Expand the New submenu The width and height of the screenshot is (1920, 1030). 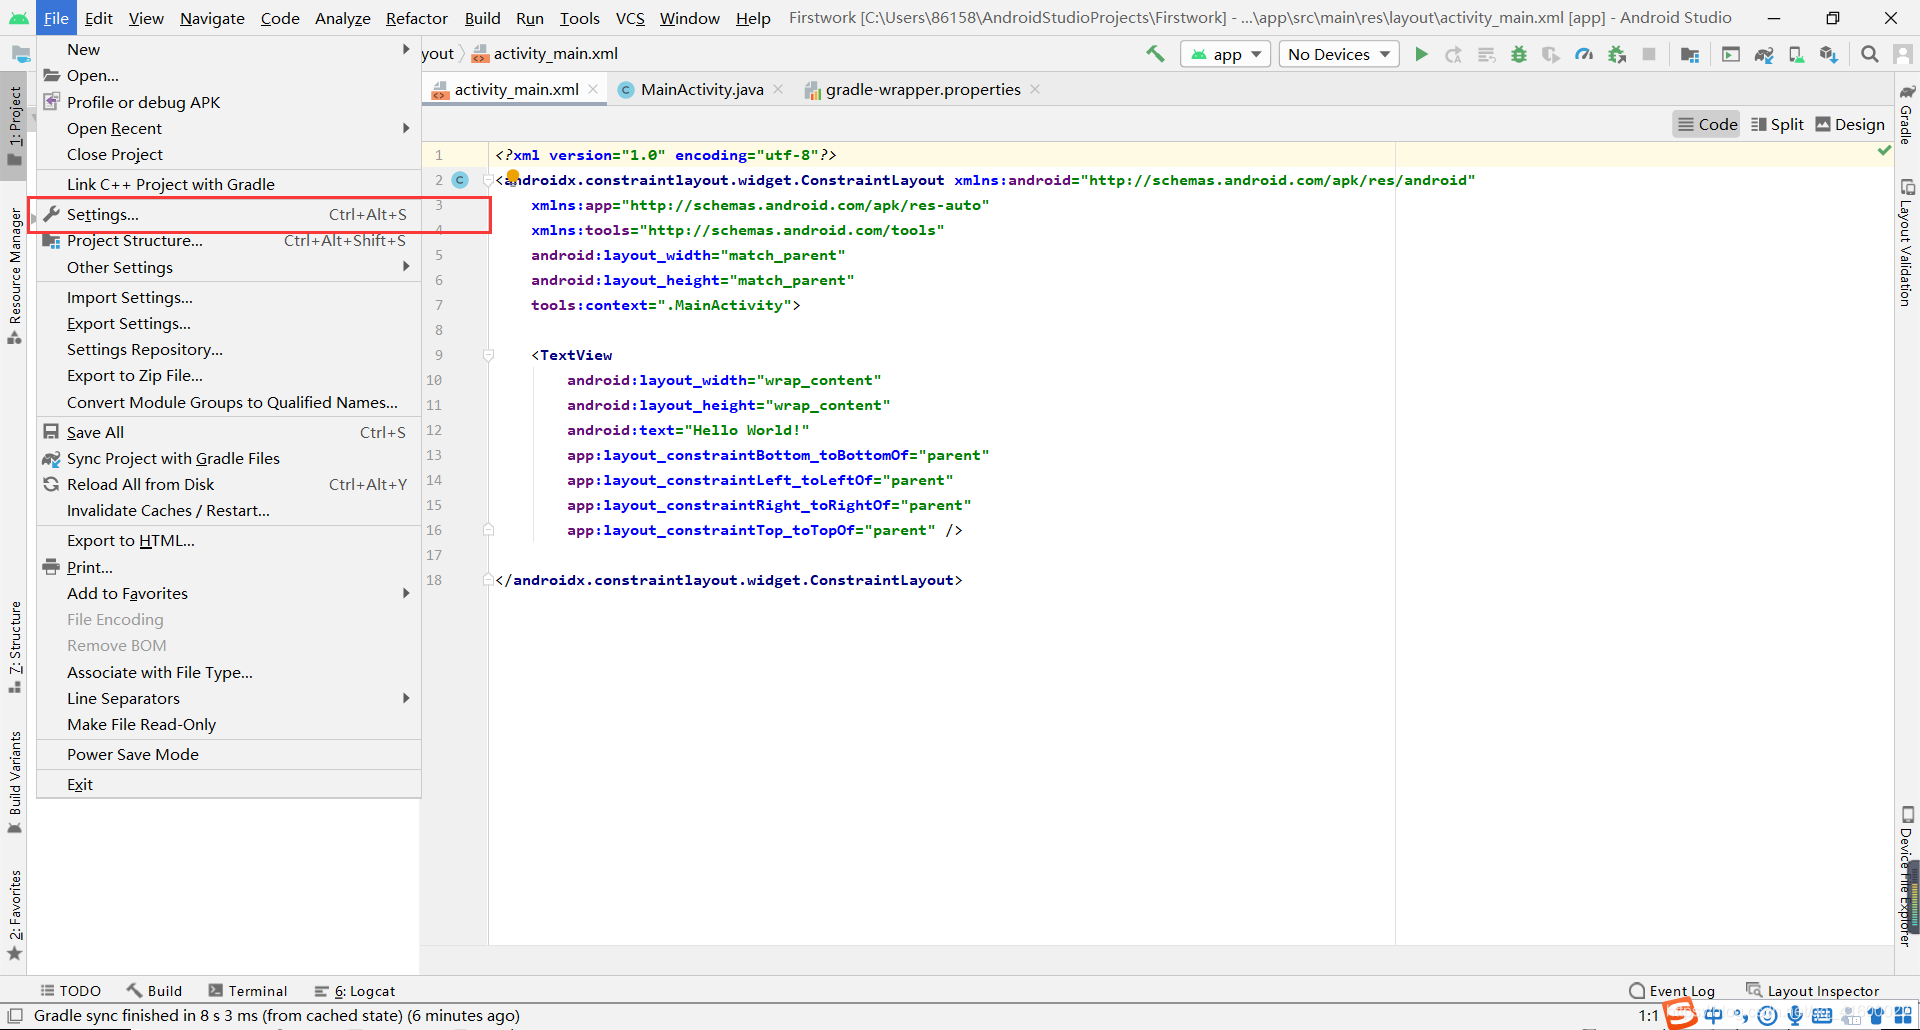229,49
